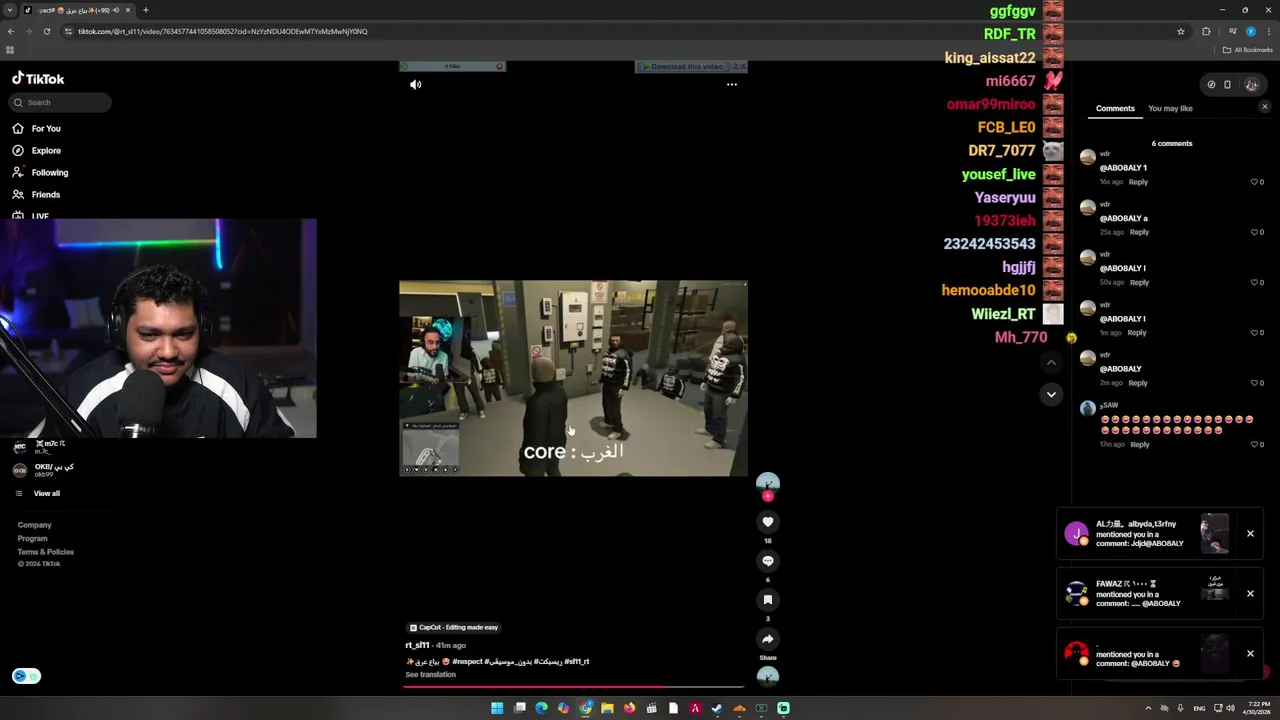Image resolution: width=1280 pixels, height=720 pixels.
Task: Dismiss the AL albyda mention notification
Action: coord(1250,534)
